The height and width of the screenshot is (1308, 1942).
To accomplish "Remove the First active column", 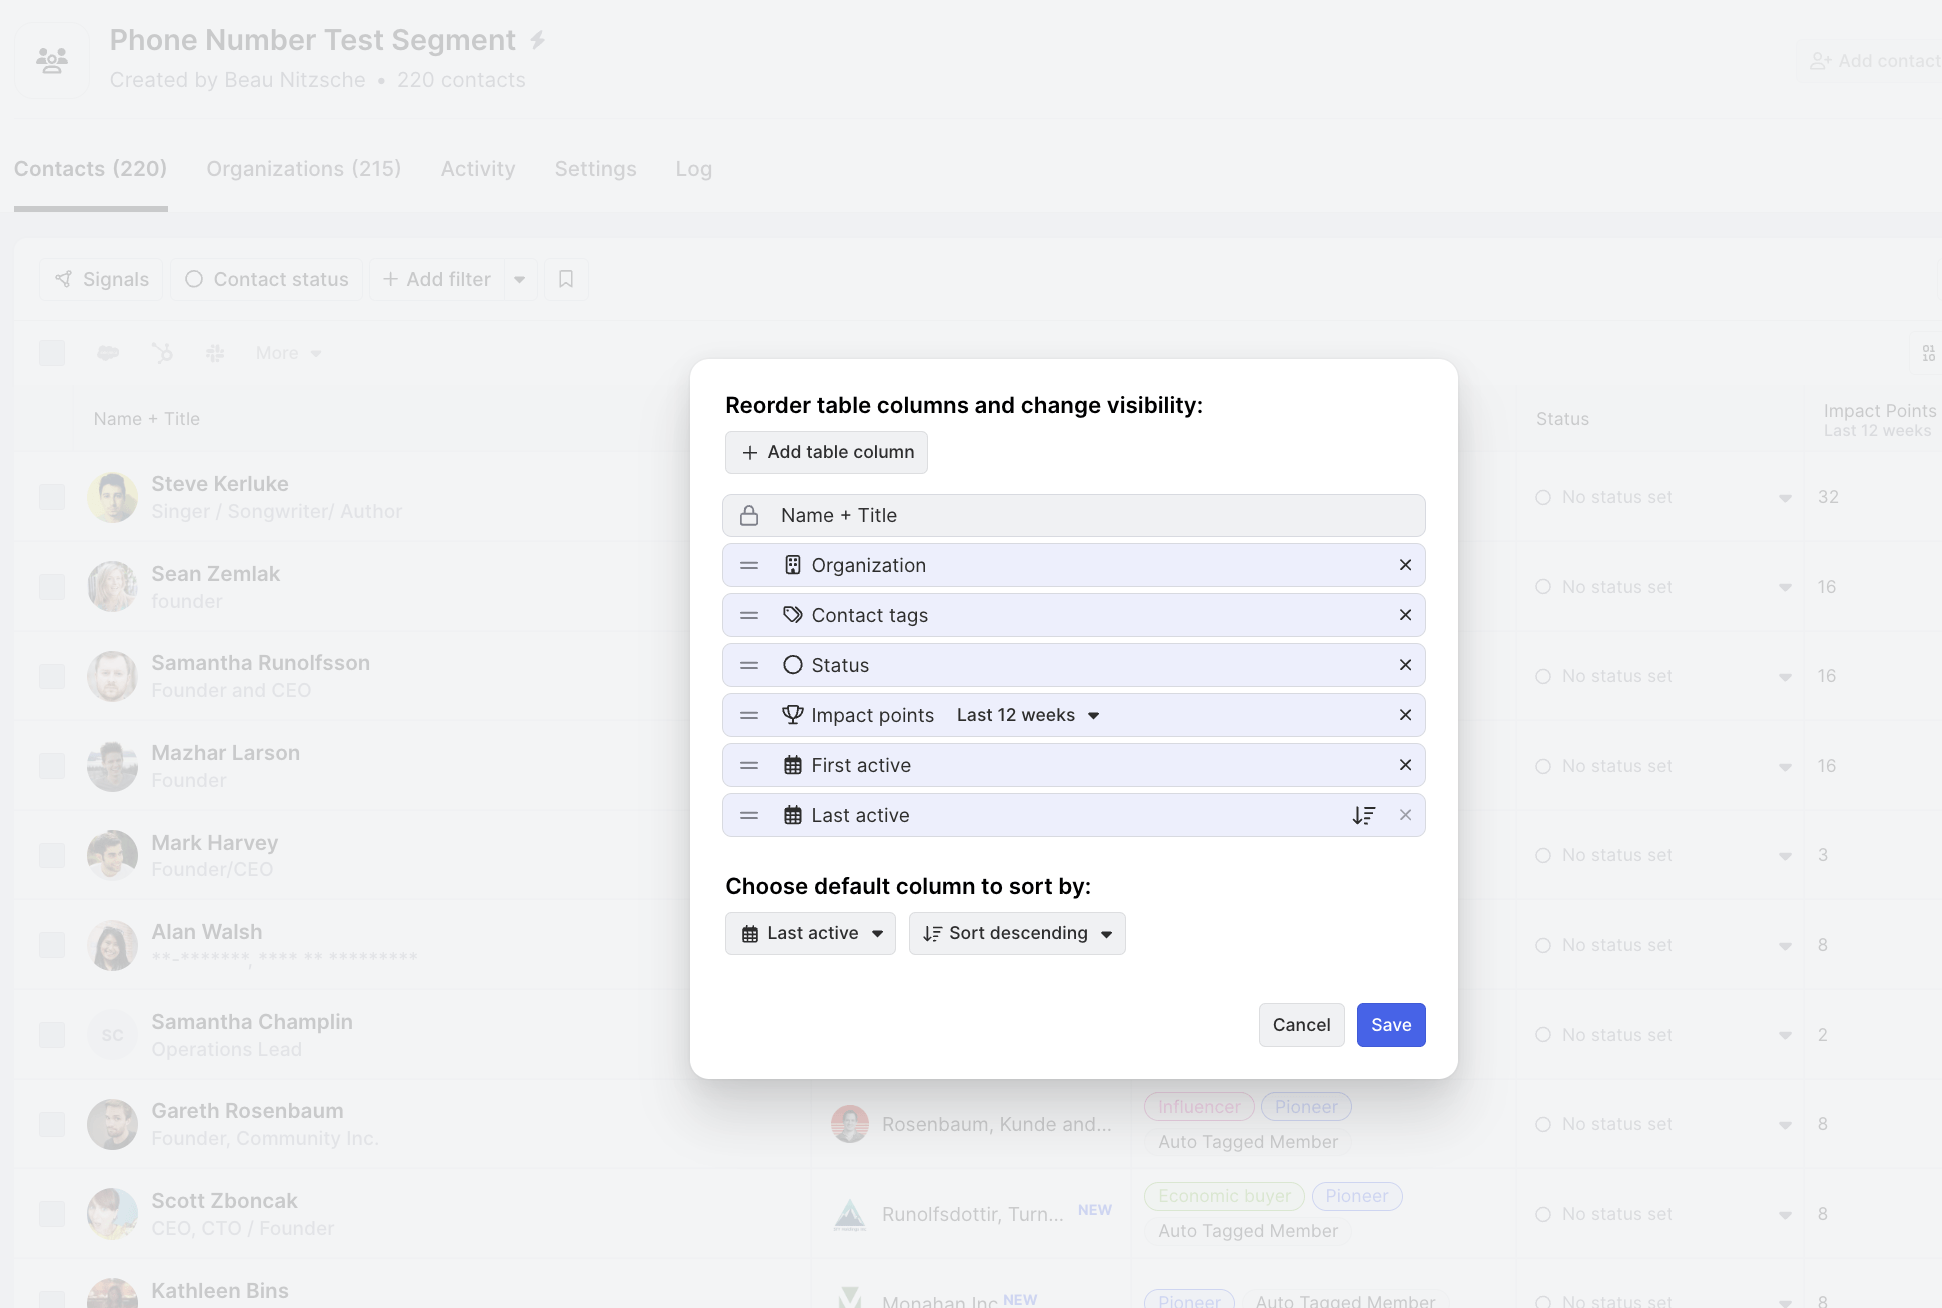I will 1405,765.
